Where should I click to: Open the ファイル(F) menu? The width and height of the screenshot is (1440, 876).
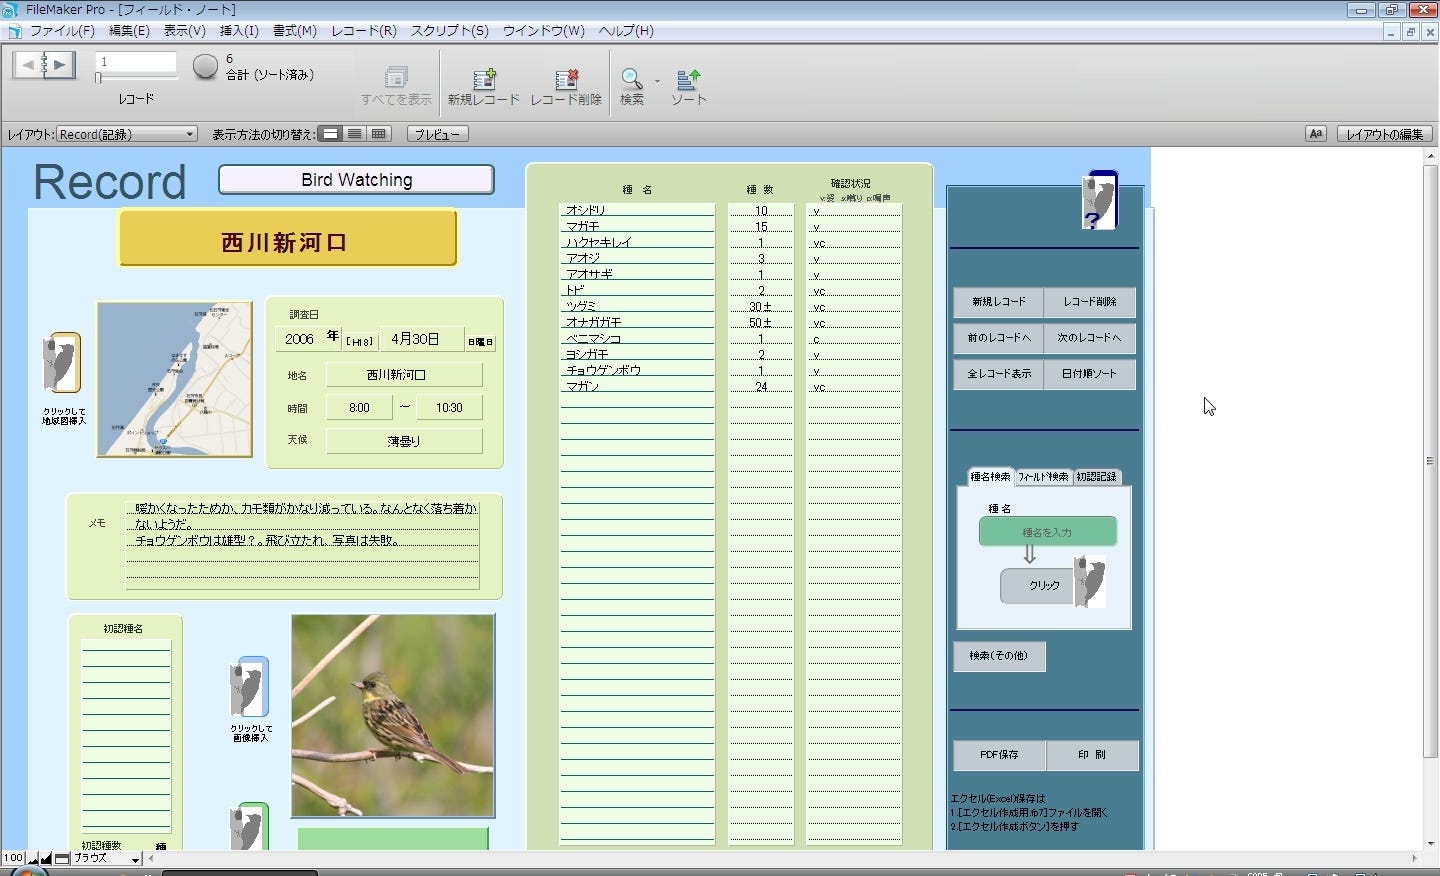click(x=62, y=31)
